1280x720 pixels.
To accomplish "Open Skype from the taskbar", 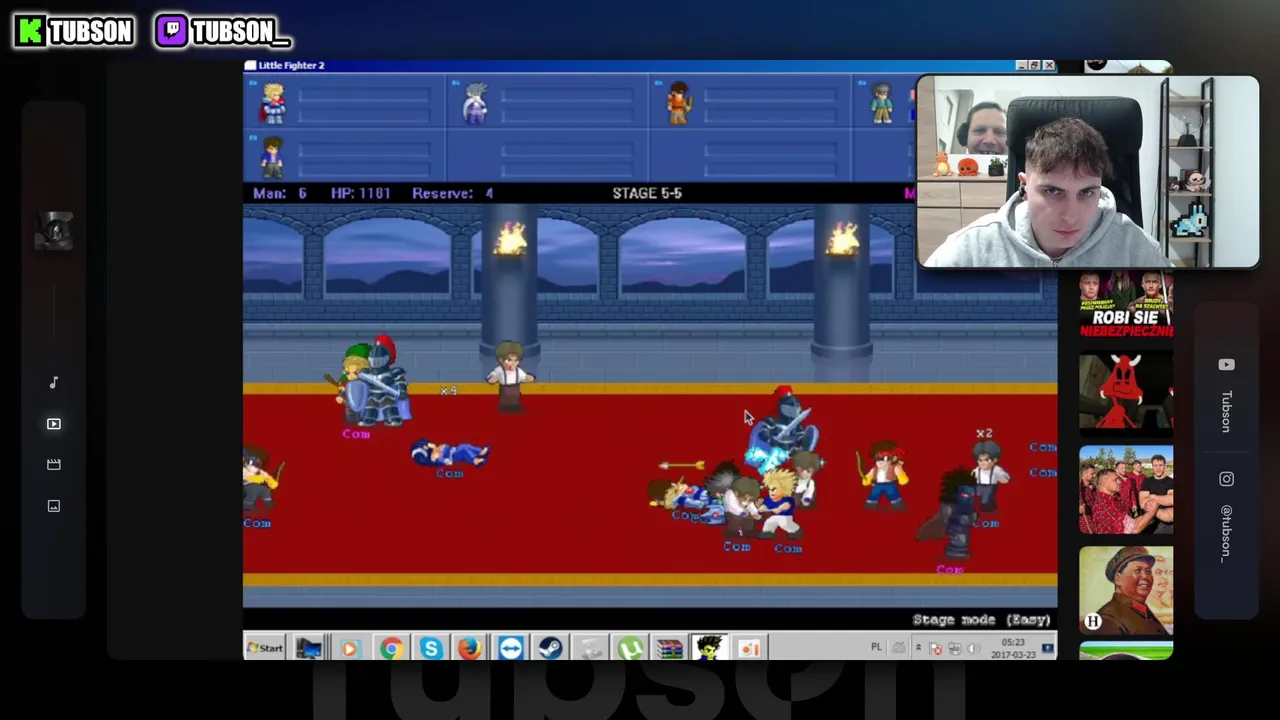I will point(430,649).
